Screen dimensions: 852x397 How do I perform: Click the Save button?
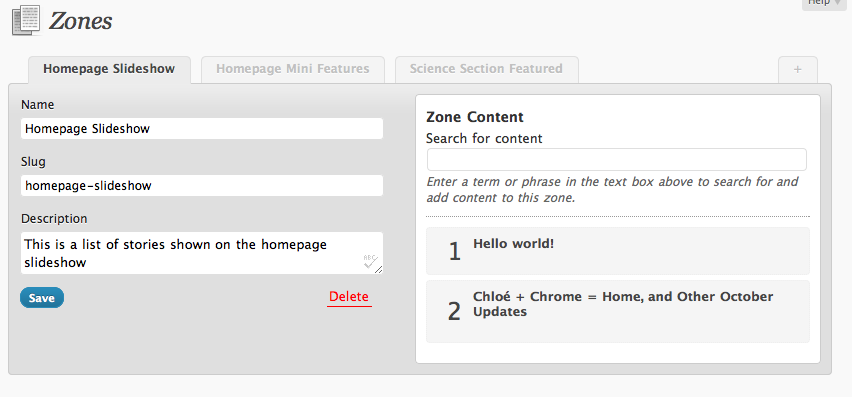pos(42,298)
